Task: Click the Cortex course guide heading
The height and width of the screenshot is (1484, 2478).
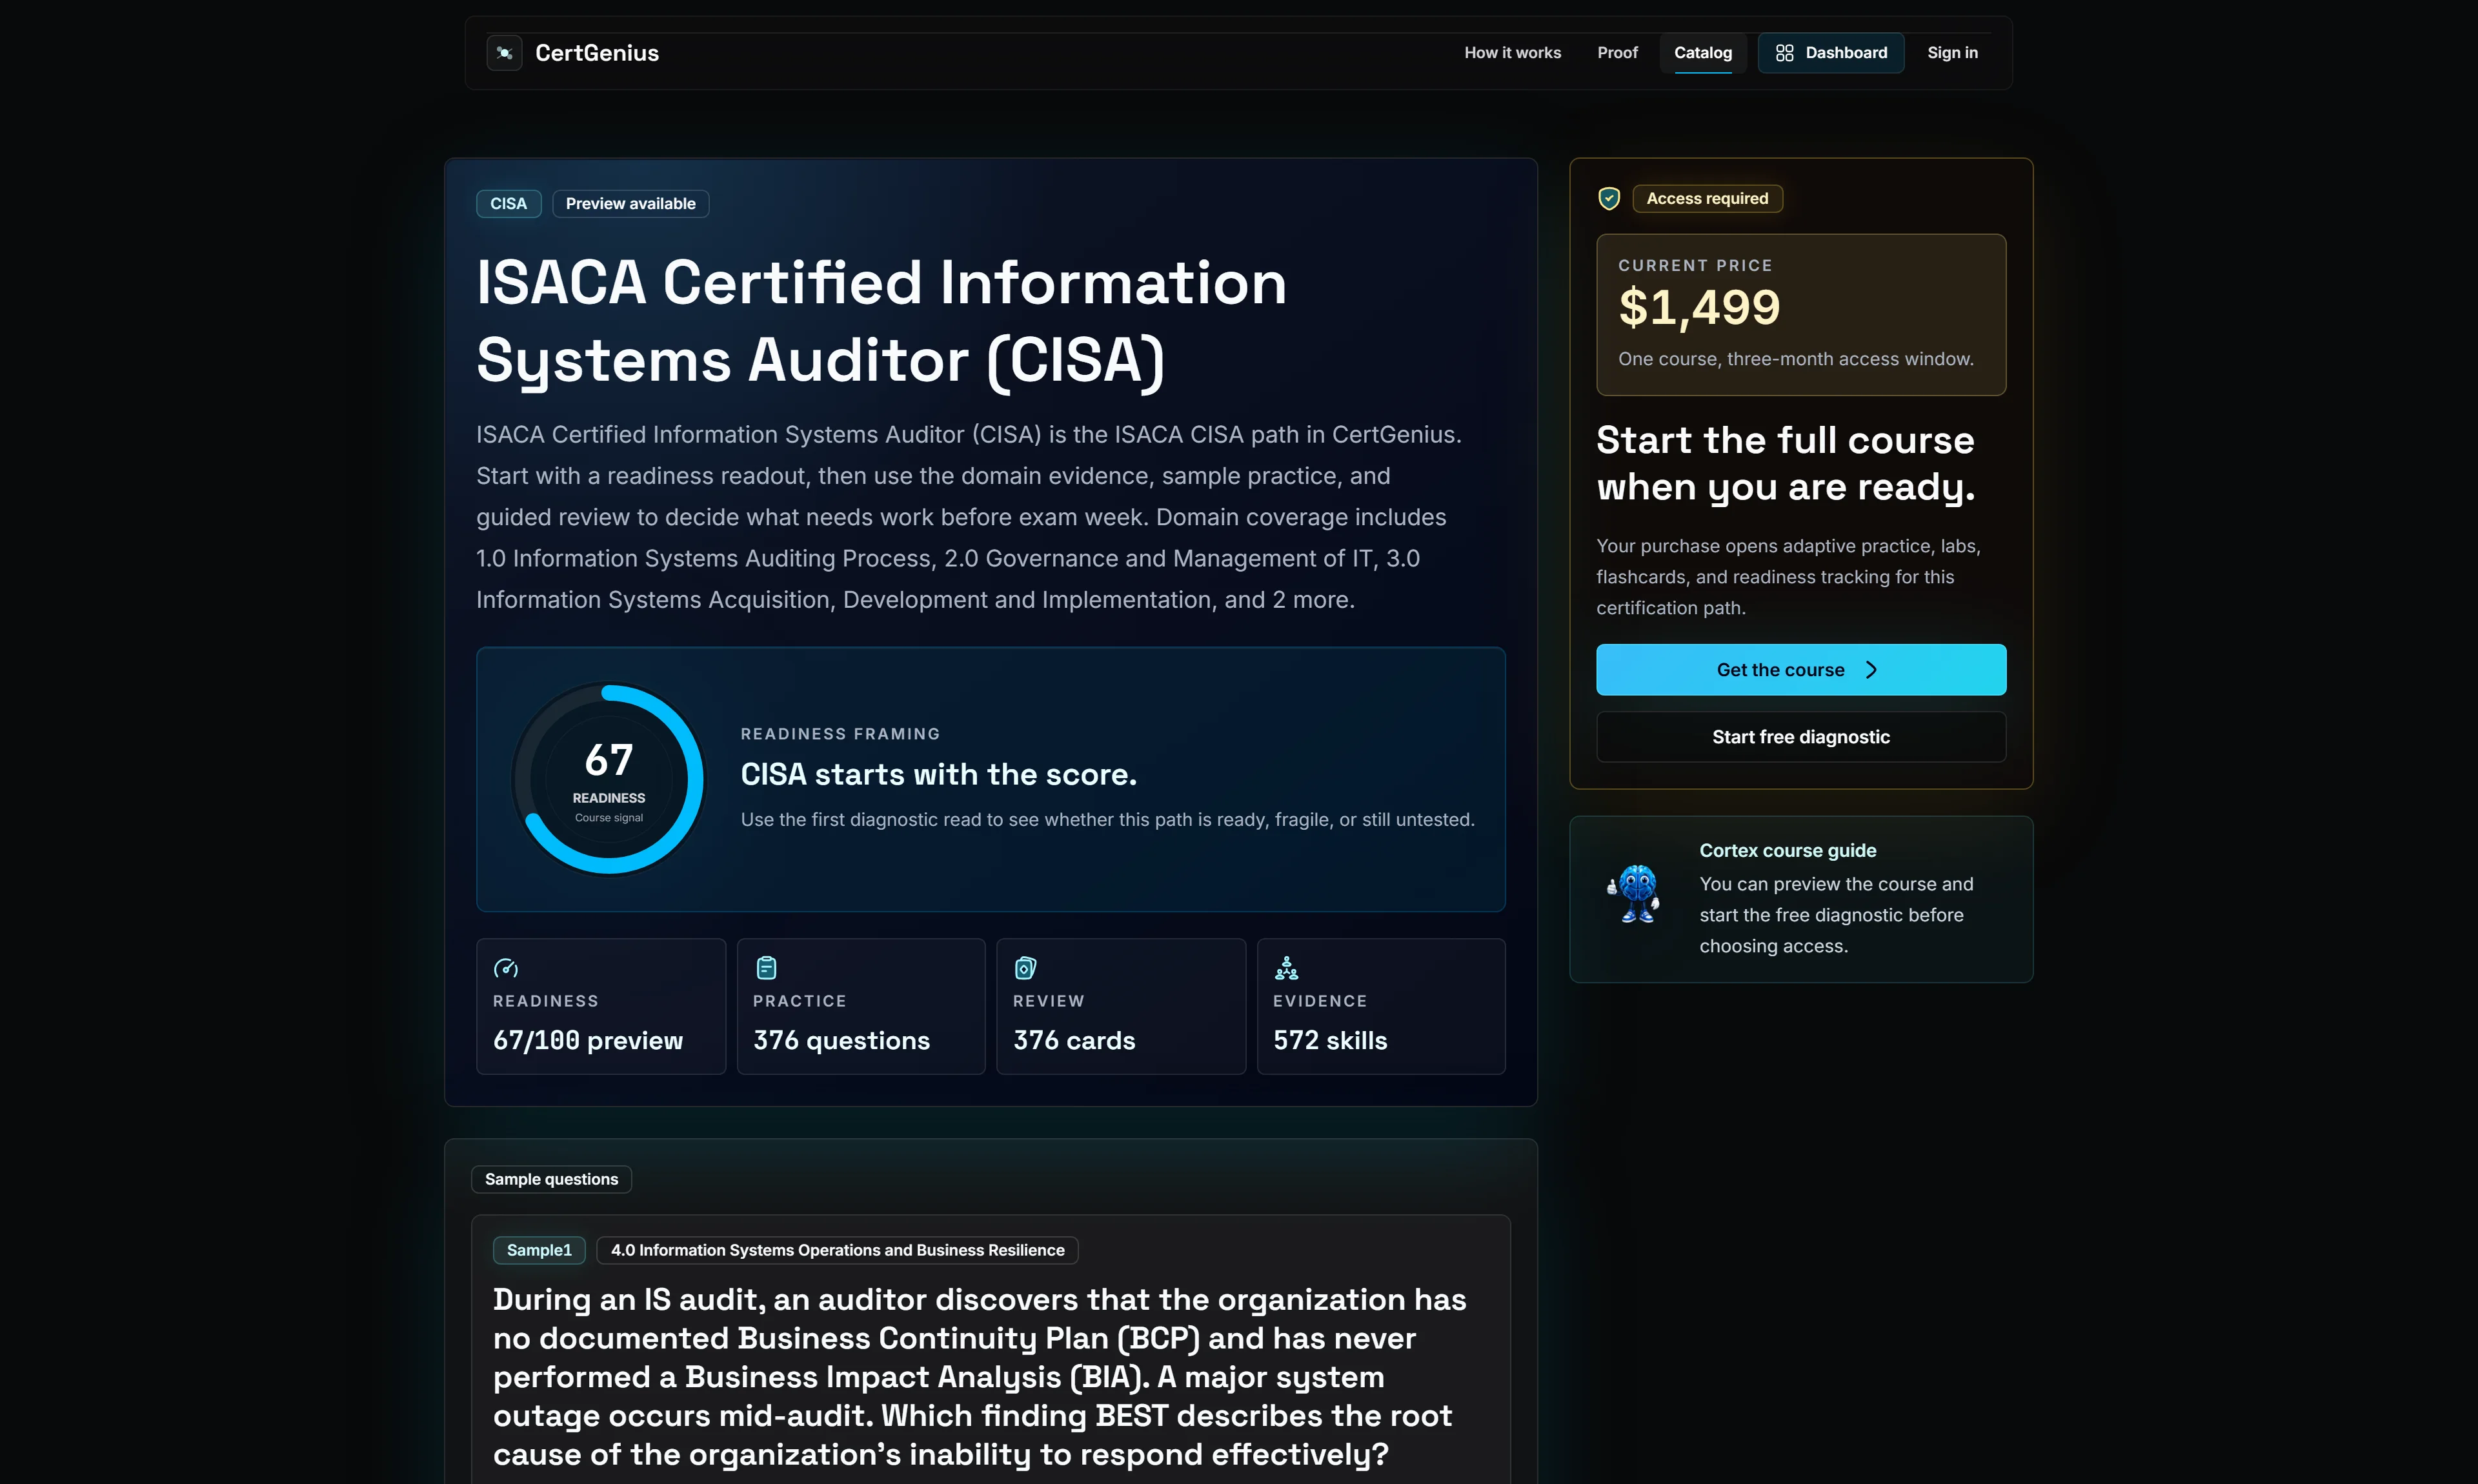Action: point(1787,851)
